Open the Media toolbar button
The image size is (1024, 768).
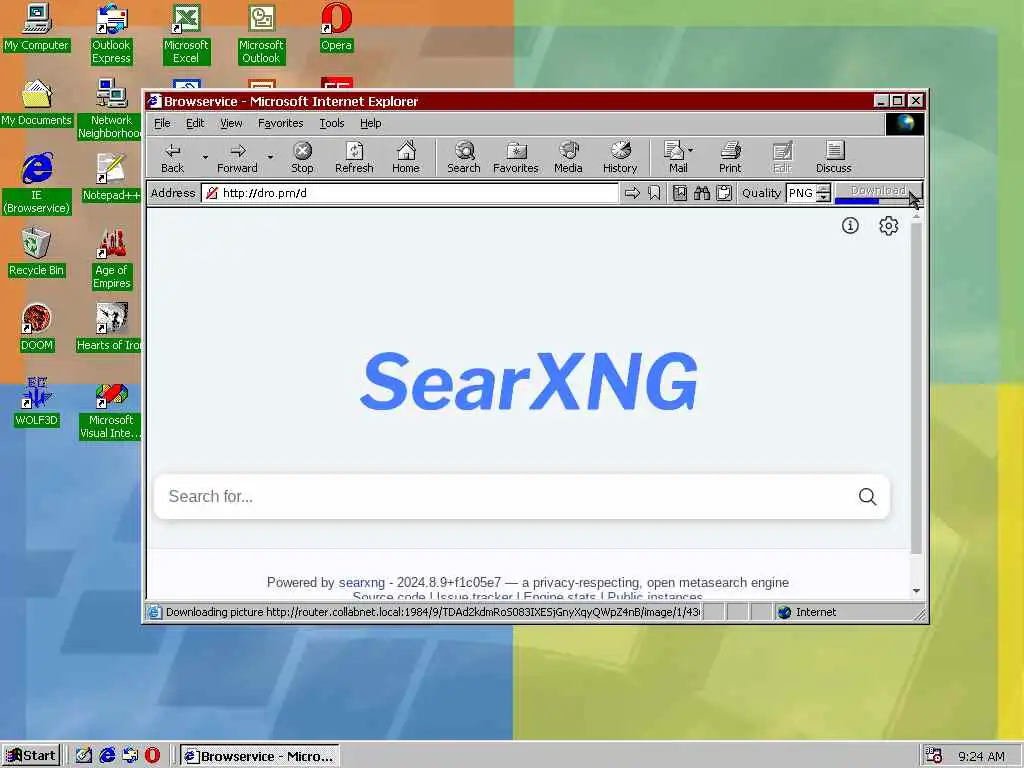coord(568,158)
